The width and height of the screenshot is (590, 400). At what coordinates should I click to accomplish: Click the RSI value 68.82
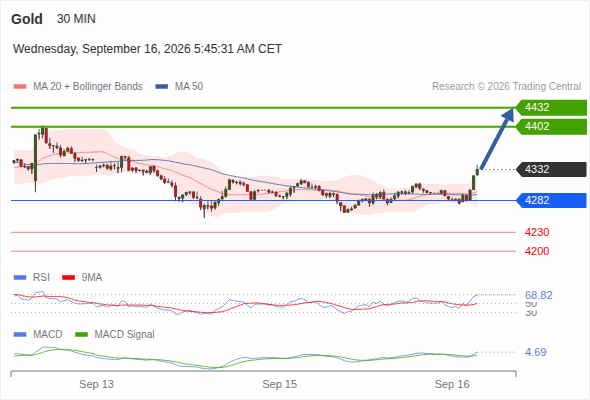[x=539, y=295]
